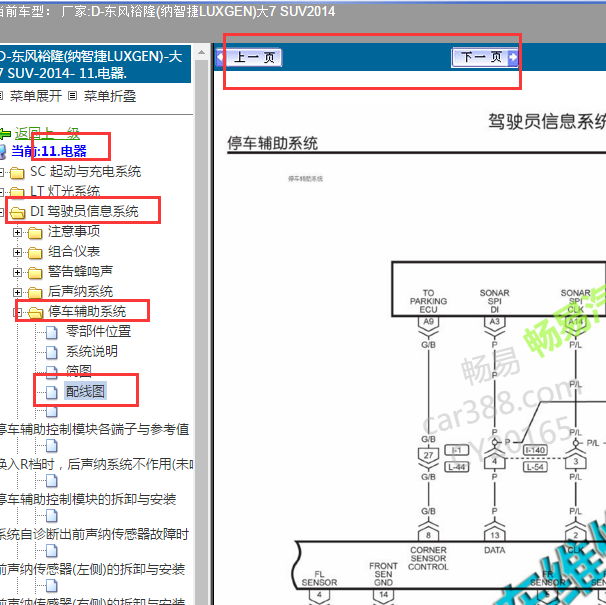Click the L-54 connector label
This screenshot has height=605, width=606.
click(535, 467)
